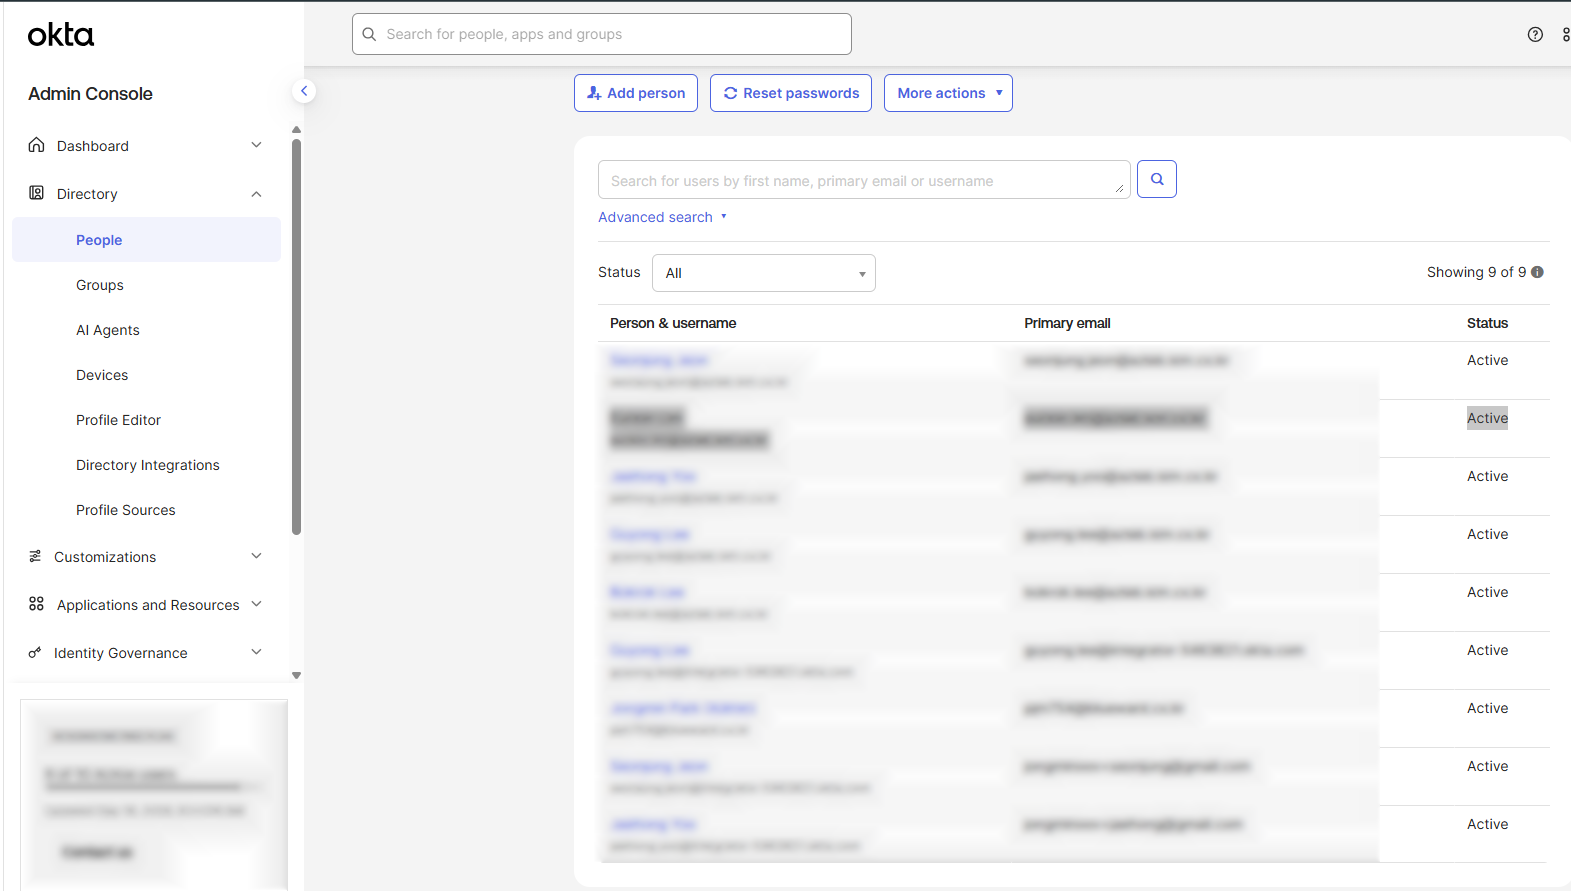The height and width of the screenshot is (891, 1571).
Task: Open the More actions dropdown
Action: pyautogui.click(x=948, y=93)
